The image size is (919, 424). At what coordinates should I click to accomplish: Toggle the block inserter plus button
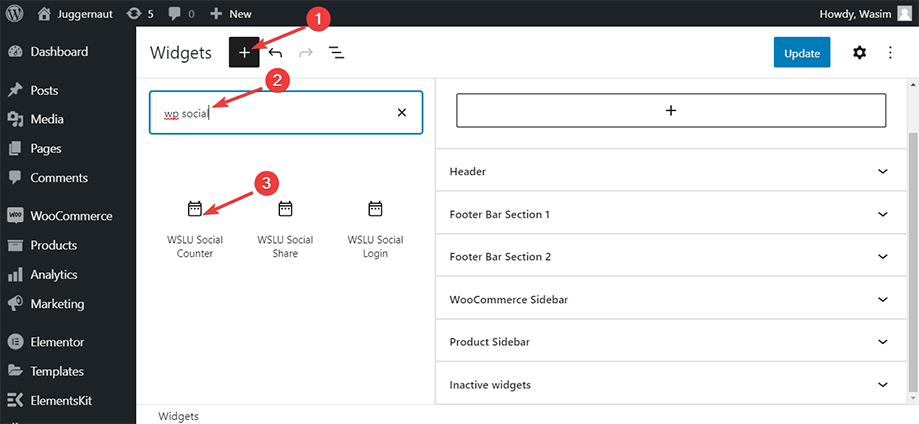click(244, 53)
